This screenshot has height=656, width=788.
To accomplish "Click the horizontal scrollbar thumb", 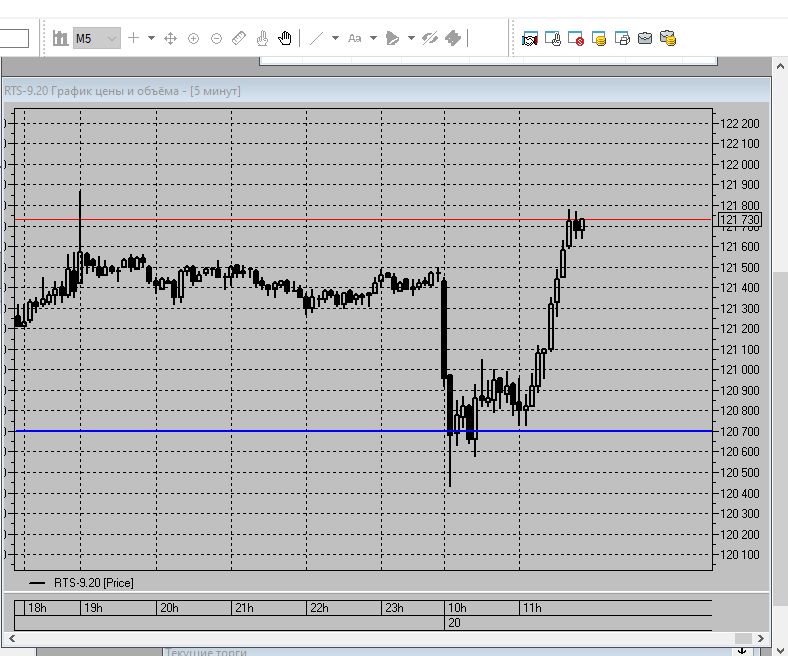I will coord(743,638).
